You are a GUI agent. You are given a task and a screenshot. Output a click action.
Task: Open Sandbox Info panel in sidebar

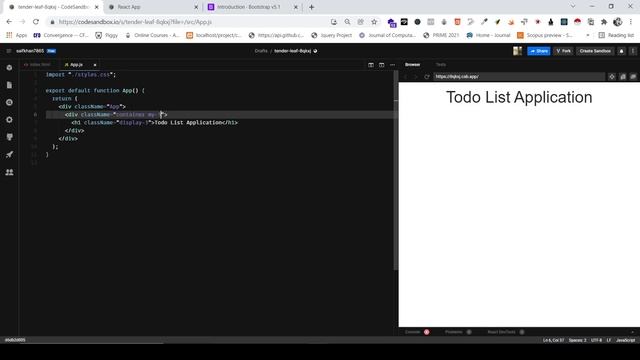coord(9,68)
